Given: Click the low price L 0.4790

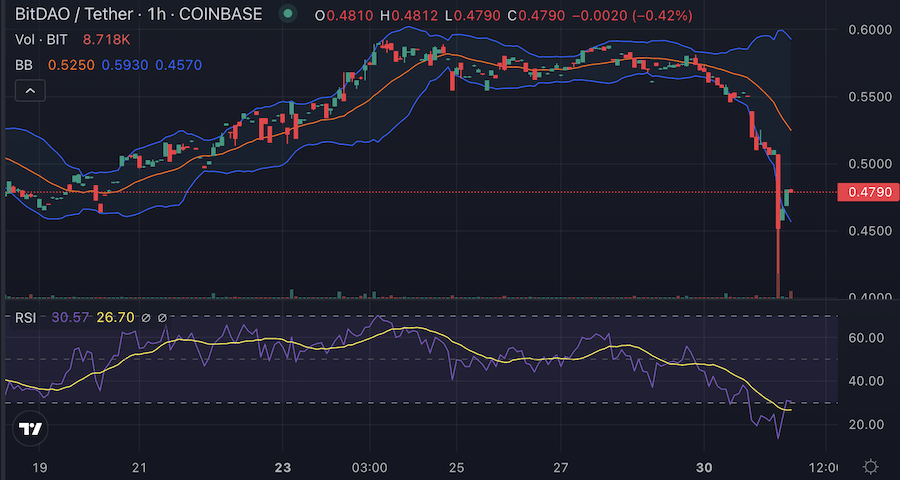Looking at the screenshot, I should click(471, 15).
